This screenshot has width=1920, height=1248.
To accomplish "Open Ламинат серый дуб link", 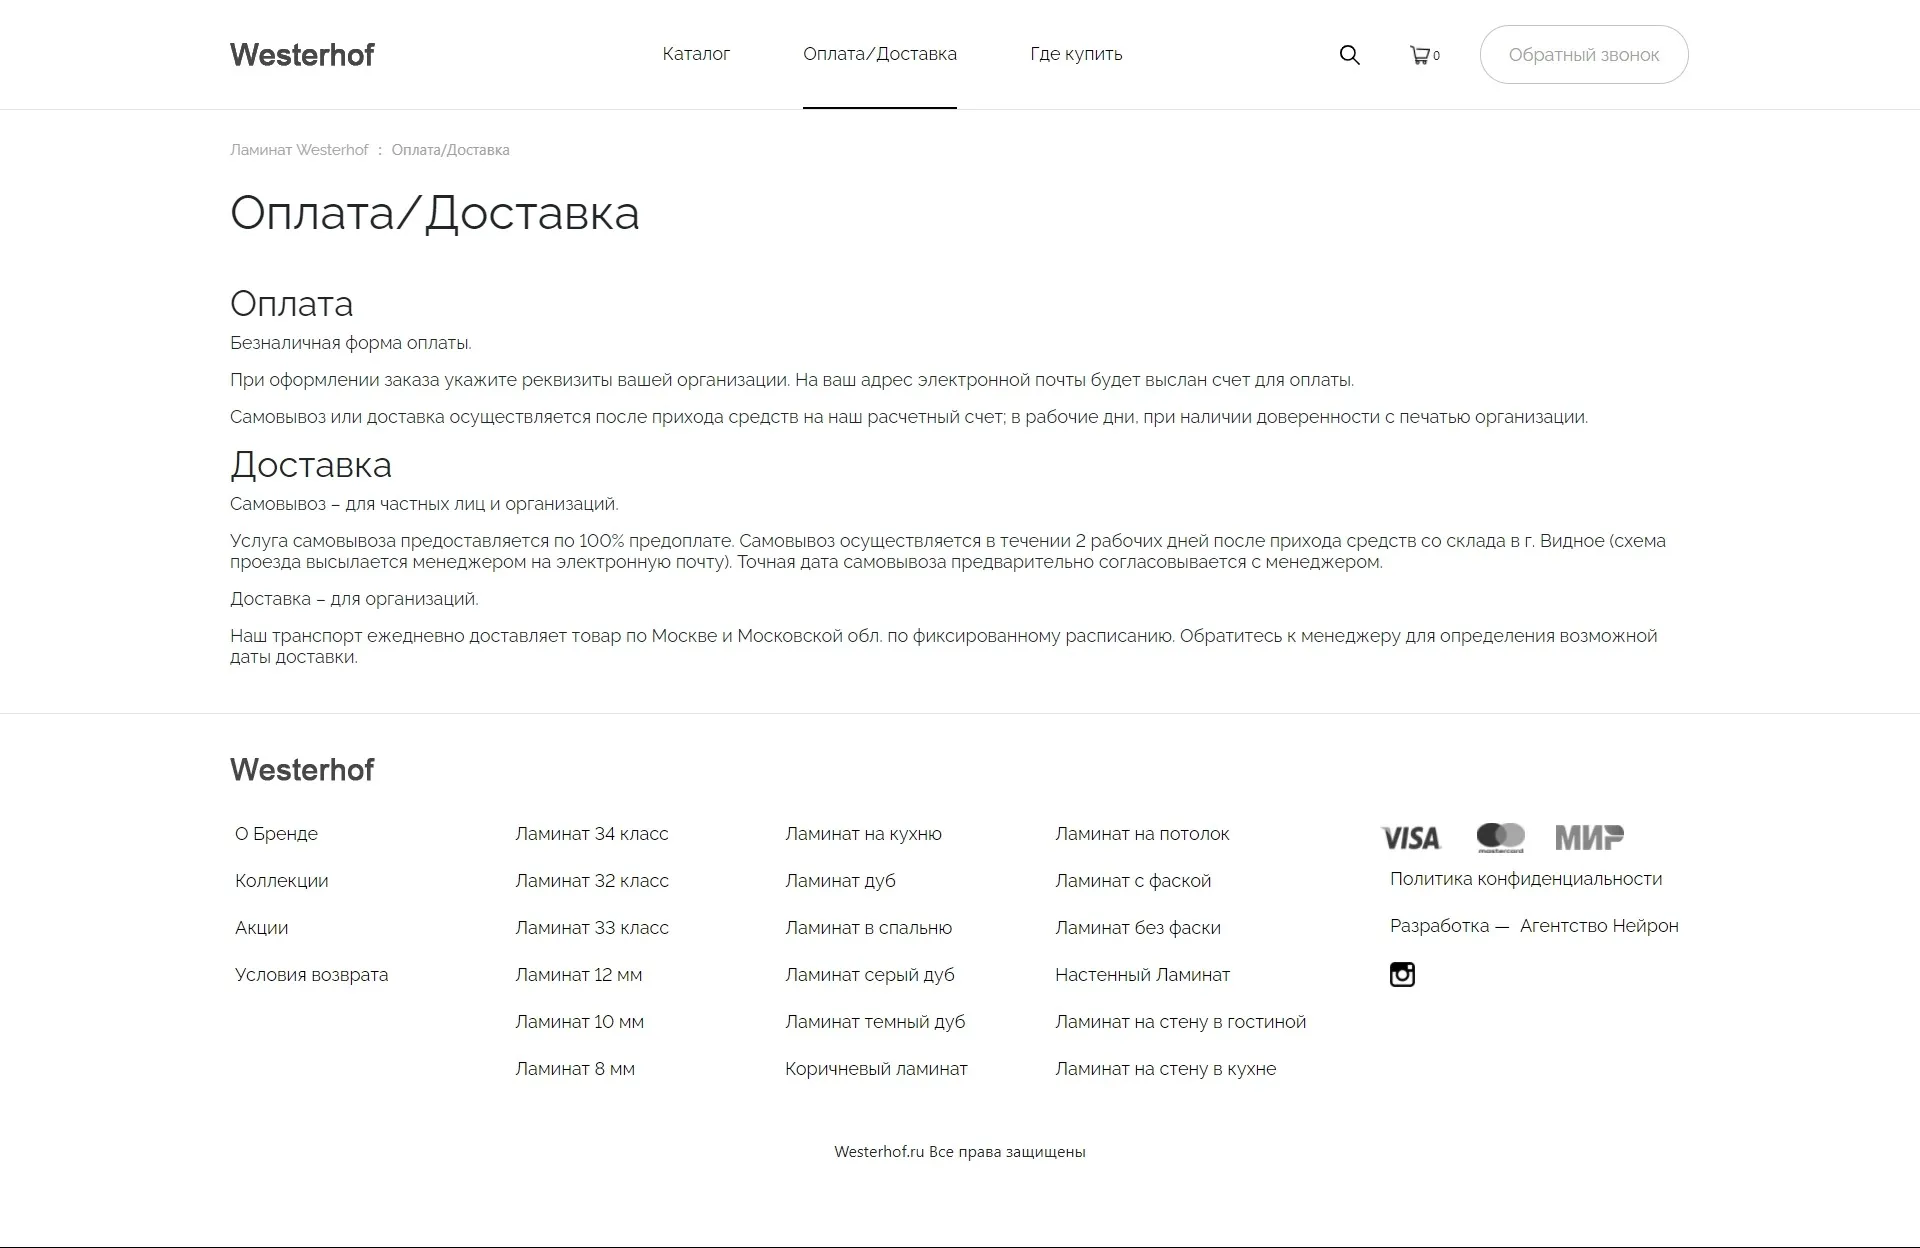I will pyautogui.click(x=869, y=975).
